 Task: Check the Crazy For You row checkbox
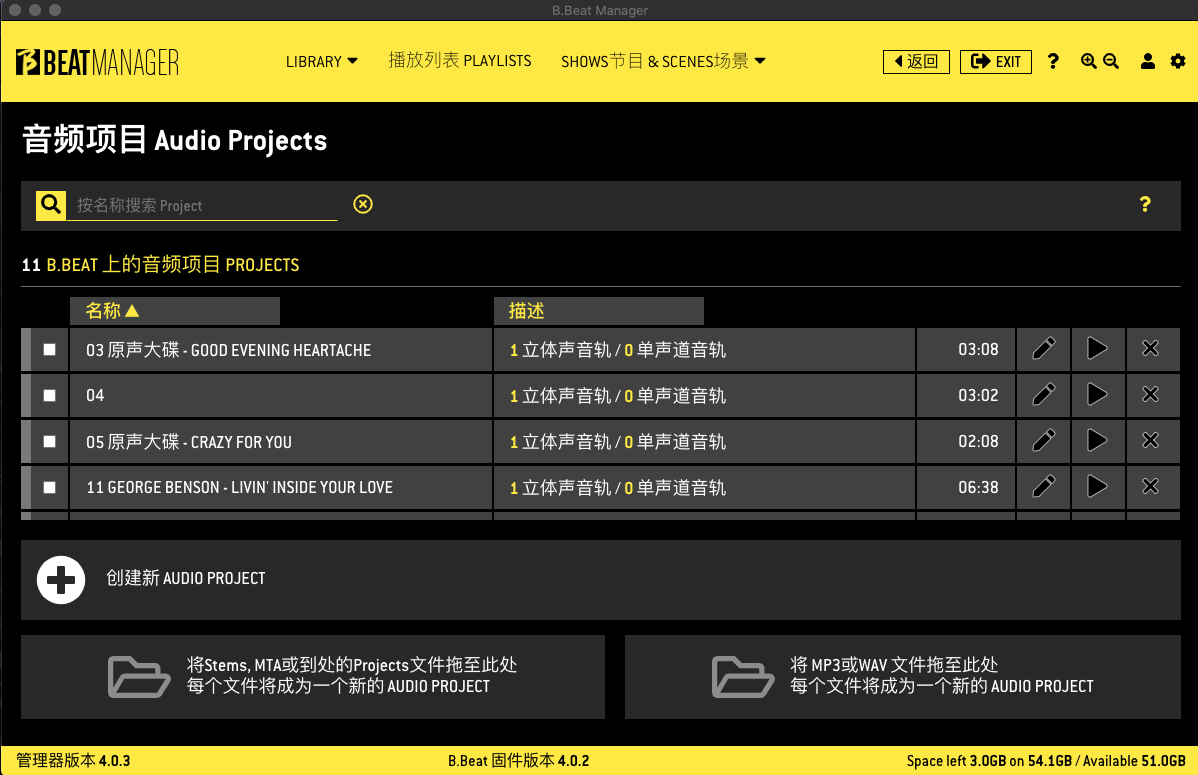tap(50, 441)
